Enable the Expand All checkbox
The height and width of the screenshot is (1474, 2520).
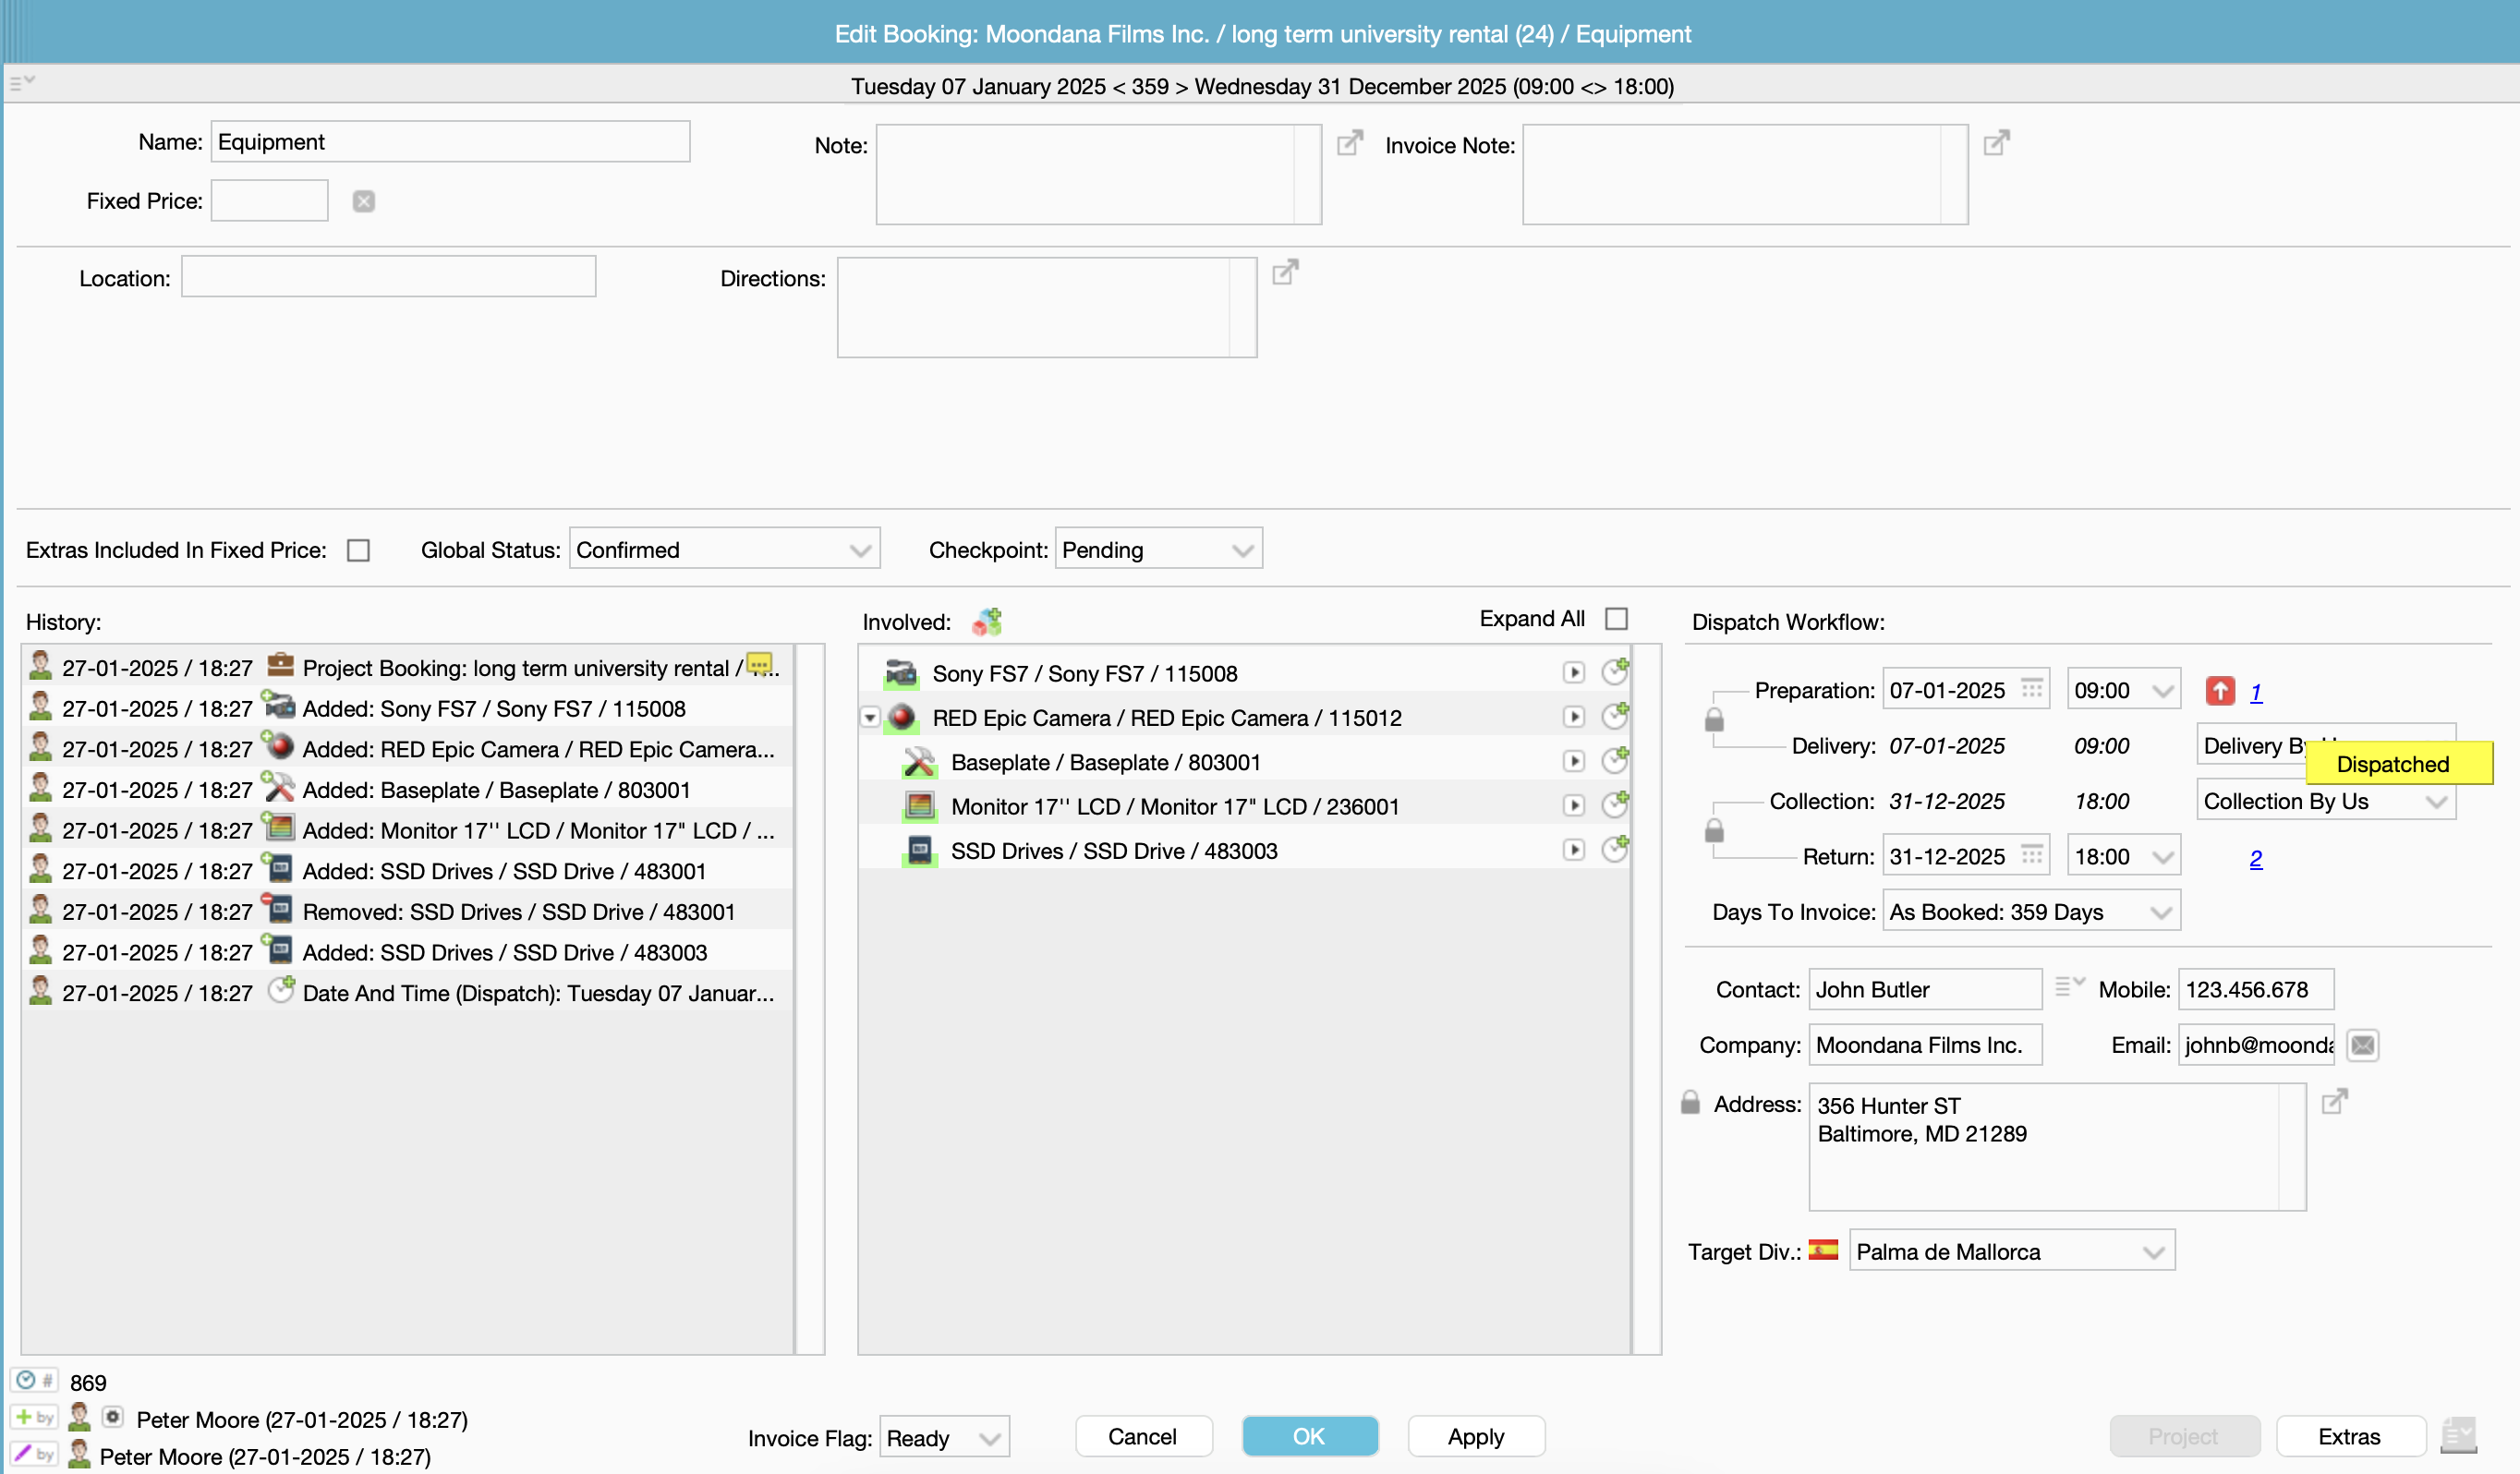1616,619
